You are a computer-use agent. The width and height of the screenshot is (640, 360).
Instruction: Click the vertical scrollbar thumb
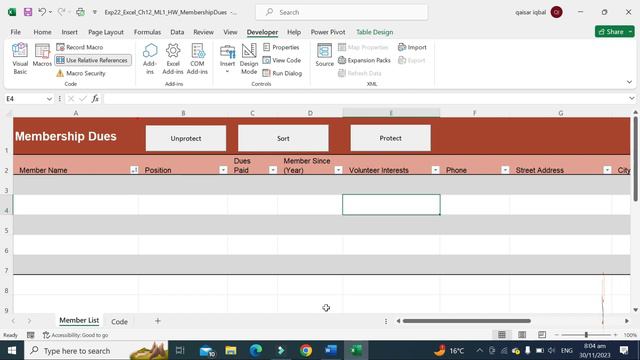(636, 158)
